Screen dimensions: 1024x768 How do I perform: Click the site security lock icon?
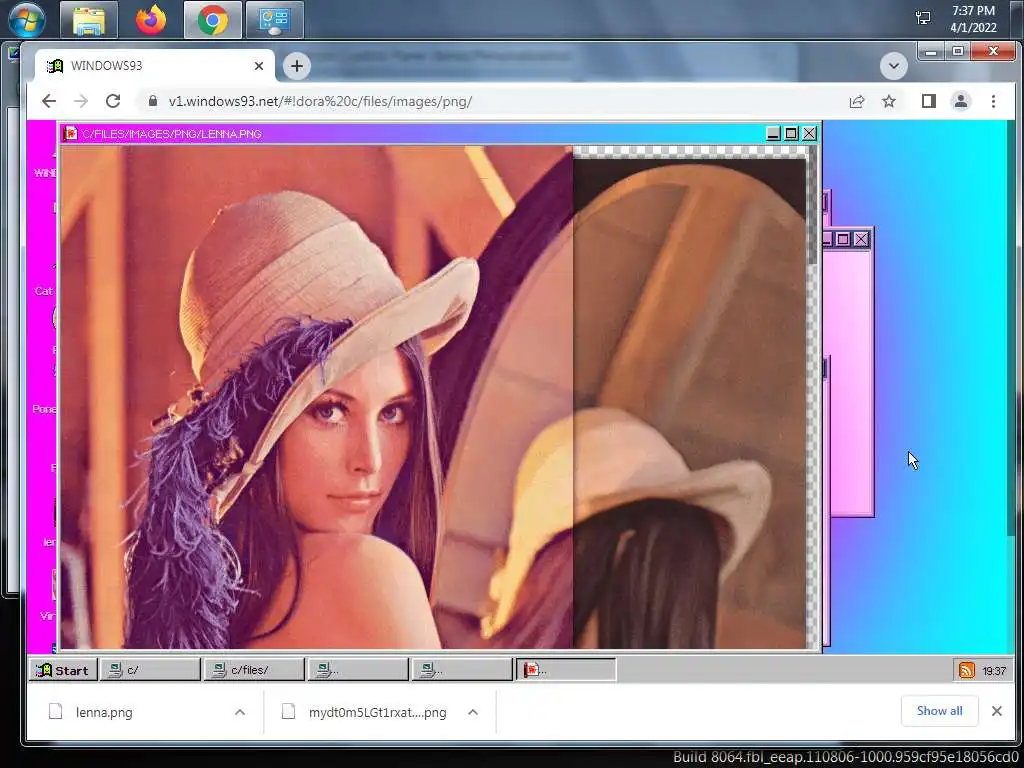153,101
